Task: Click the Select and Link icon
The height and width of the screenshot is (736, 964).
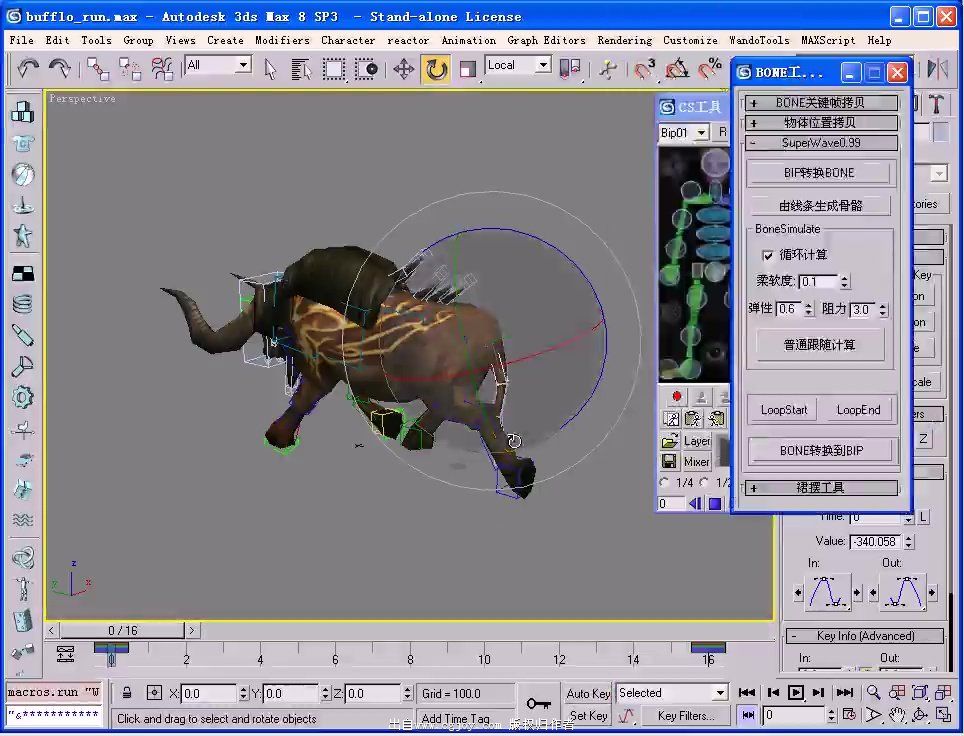Action: [x=98, y=68]
